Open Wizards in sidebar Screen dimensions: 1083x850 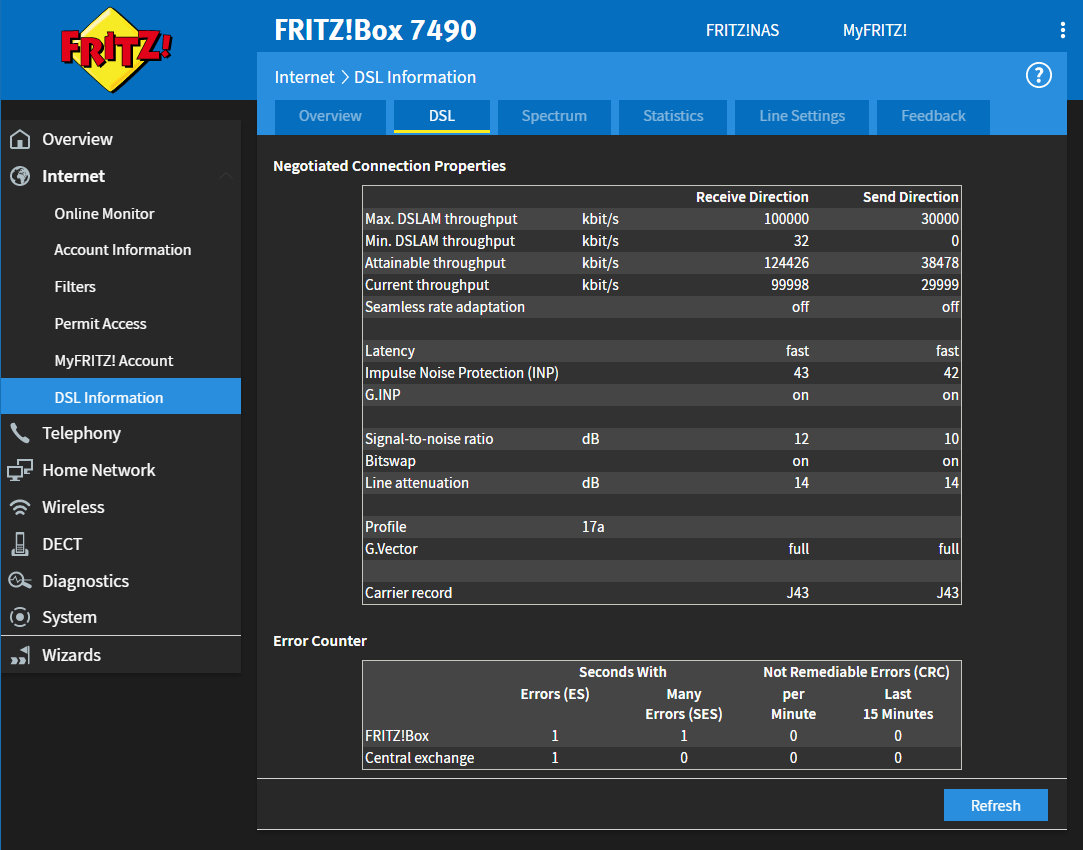pos(71,655)
